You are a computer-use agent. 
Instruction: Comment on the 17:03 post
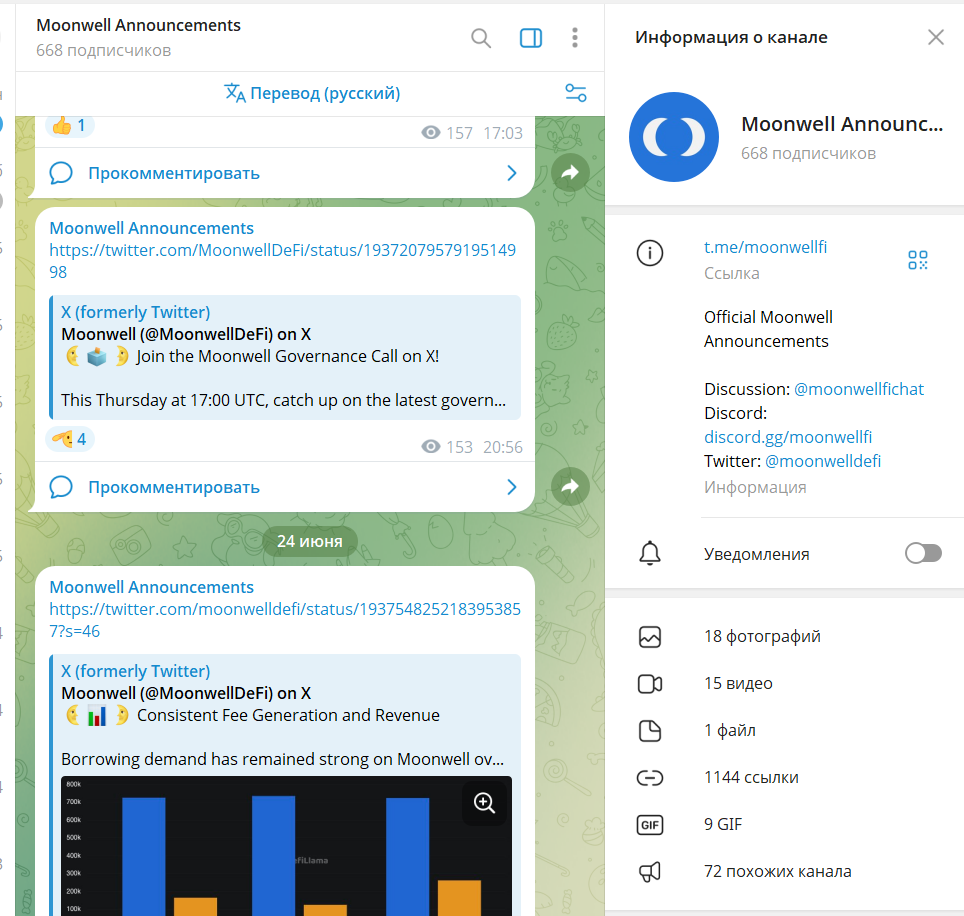(285, 173)
